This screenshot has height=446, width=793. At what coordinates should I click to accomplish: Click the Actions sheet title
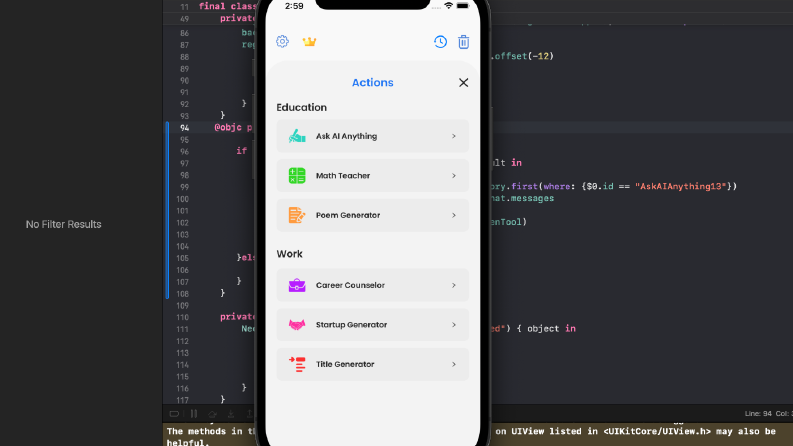pyautogui.click(x=372, y=82)
